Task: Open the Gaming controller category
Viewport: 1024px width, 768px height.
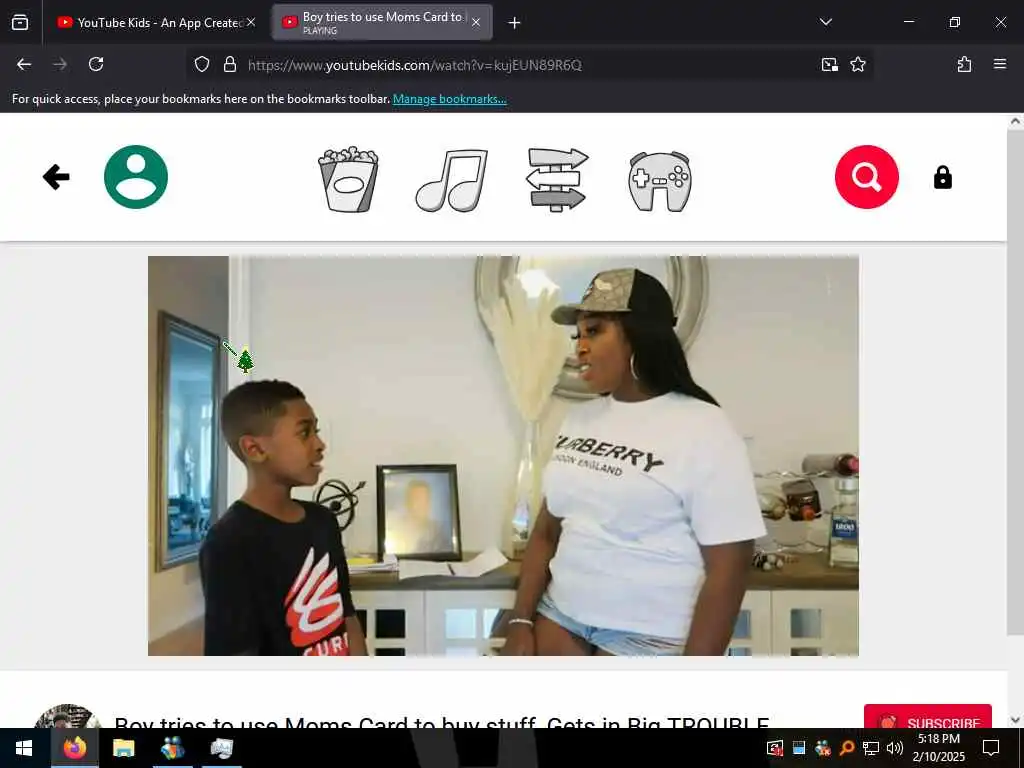Action: click(660, 181)
